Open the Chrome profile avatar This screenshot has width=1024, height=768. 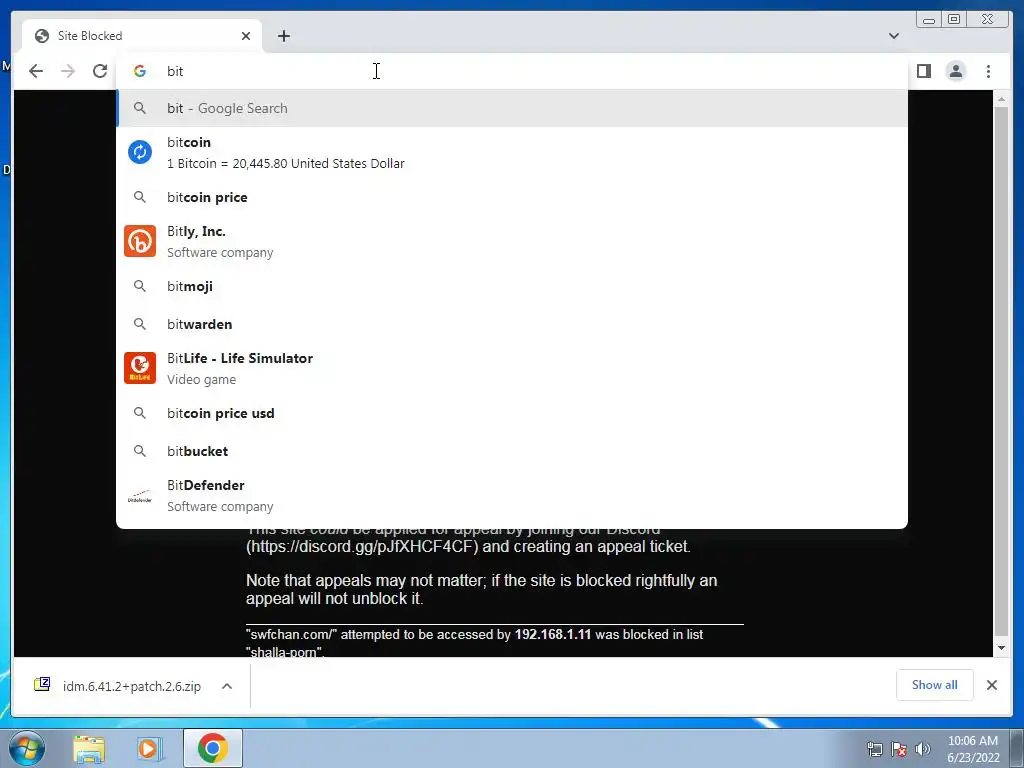pyautogui.click(x=955, y=71)
